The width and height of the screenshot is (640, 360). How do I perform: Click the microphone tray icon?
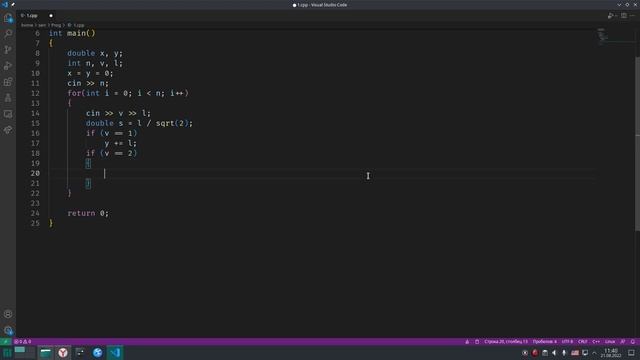[x=564, y=353]
